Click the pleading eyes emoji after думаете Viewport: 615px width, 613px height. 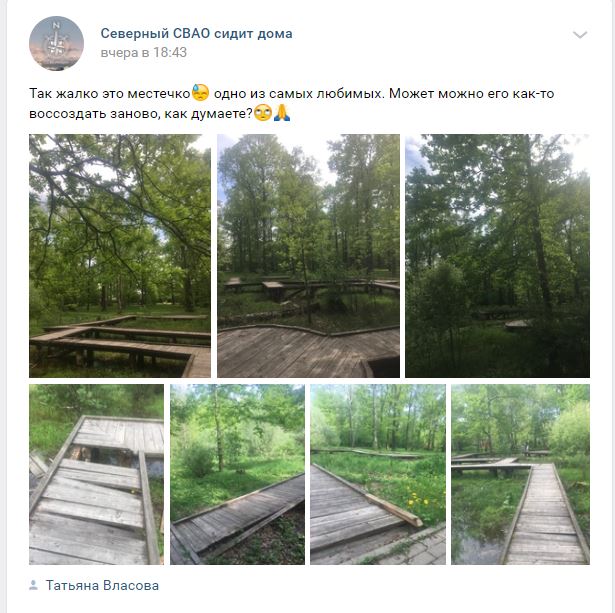[263, 113]
